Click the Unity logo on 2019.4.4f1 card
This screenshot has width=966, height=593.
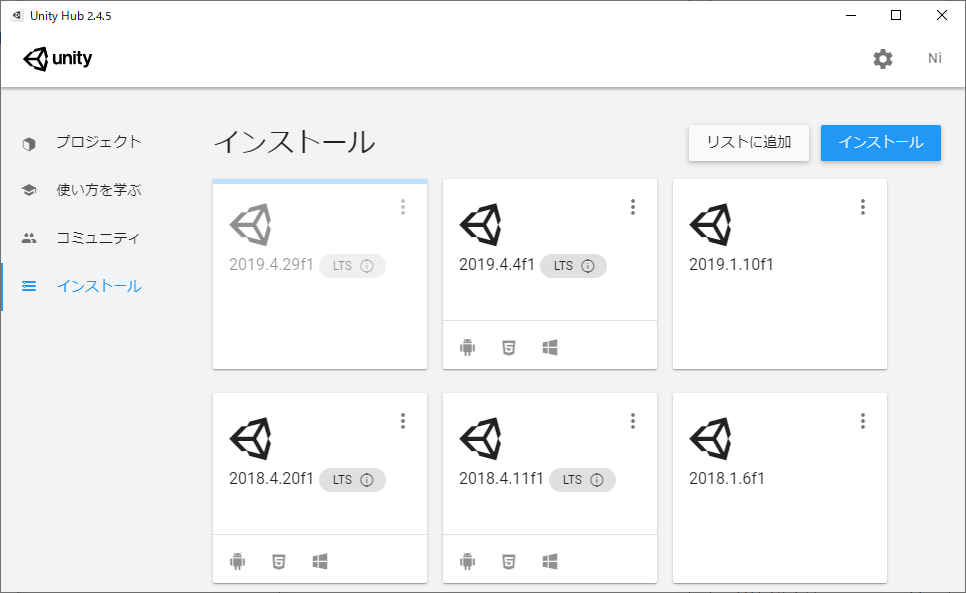(x=481, y=225)
